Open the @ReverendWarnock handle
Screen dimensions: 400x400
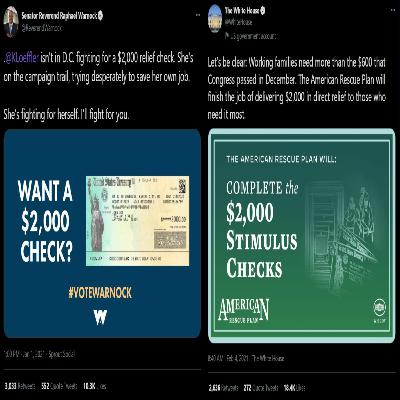(42, 28)
